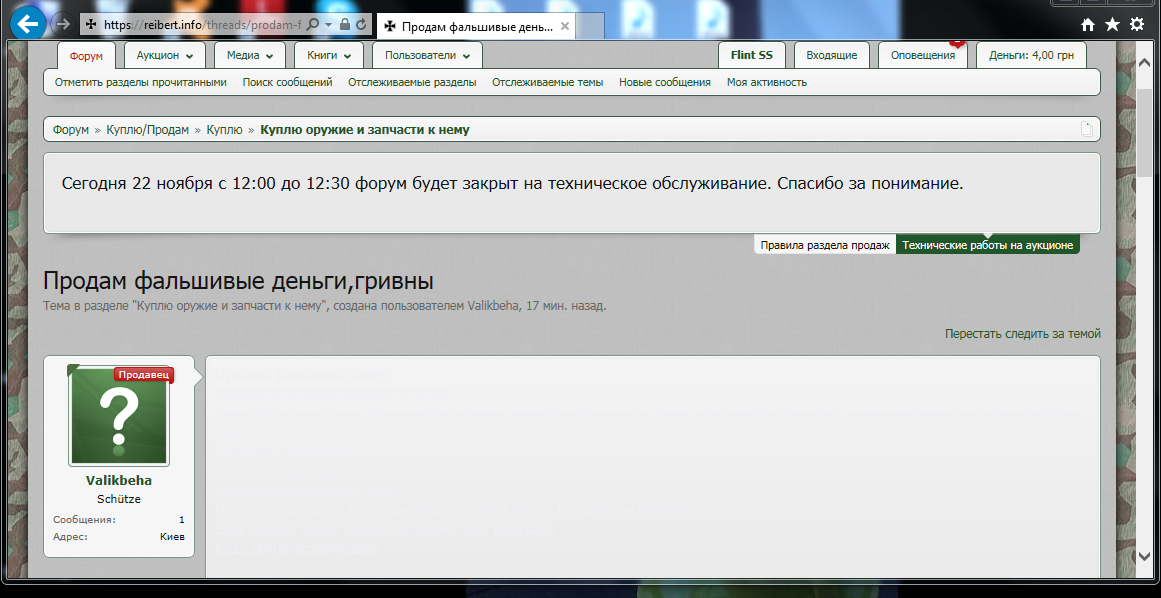Click the page refresh icon
The height and width of the screenshot is (598, 1161).
(x=361, y=22)
